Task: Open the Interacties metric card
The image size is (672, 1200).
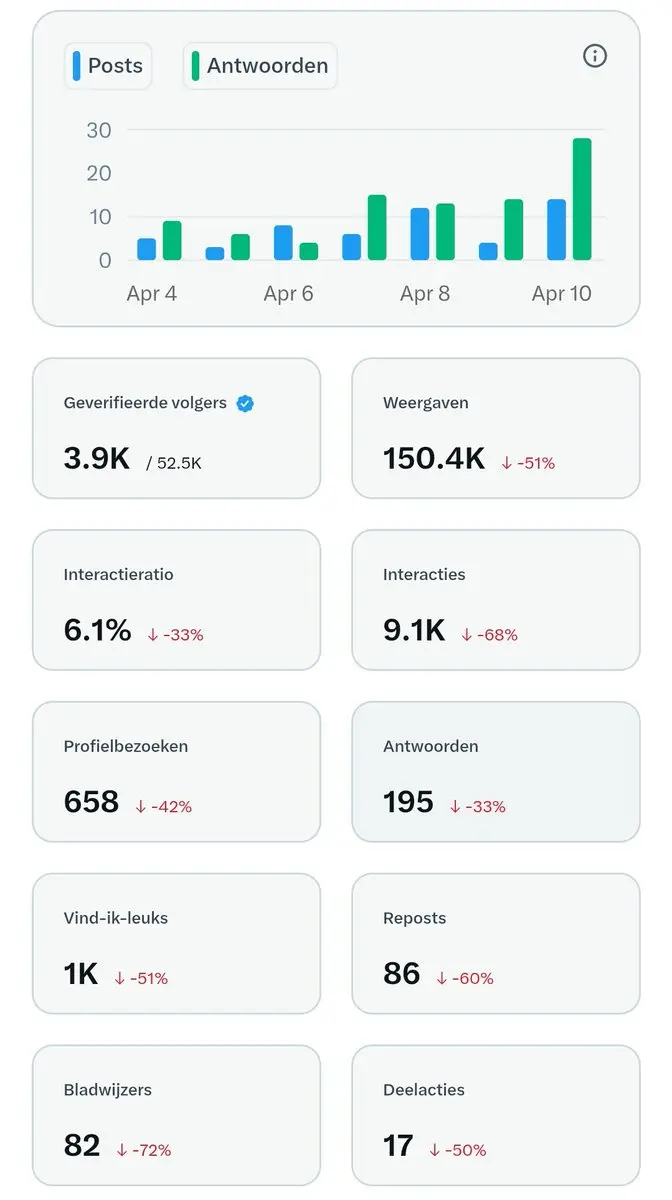Action: 495,600
